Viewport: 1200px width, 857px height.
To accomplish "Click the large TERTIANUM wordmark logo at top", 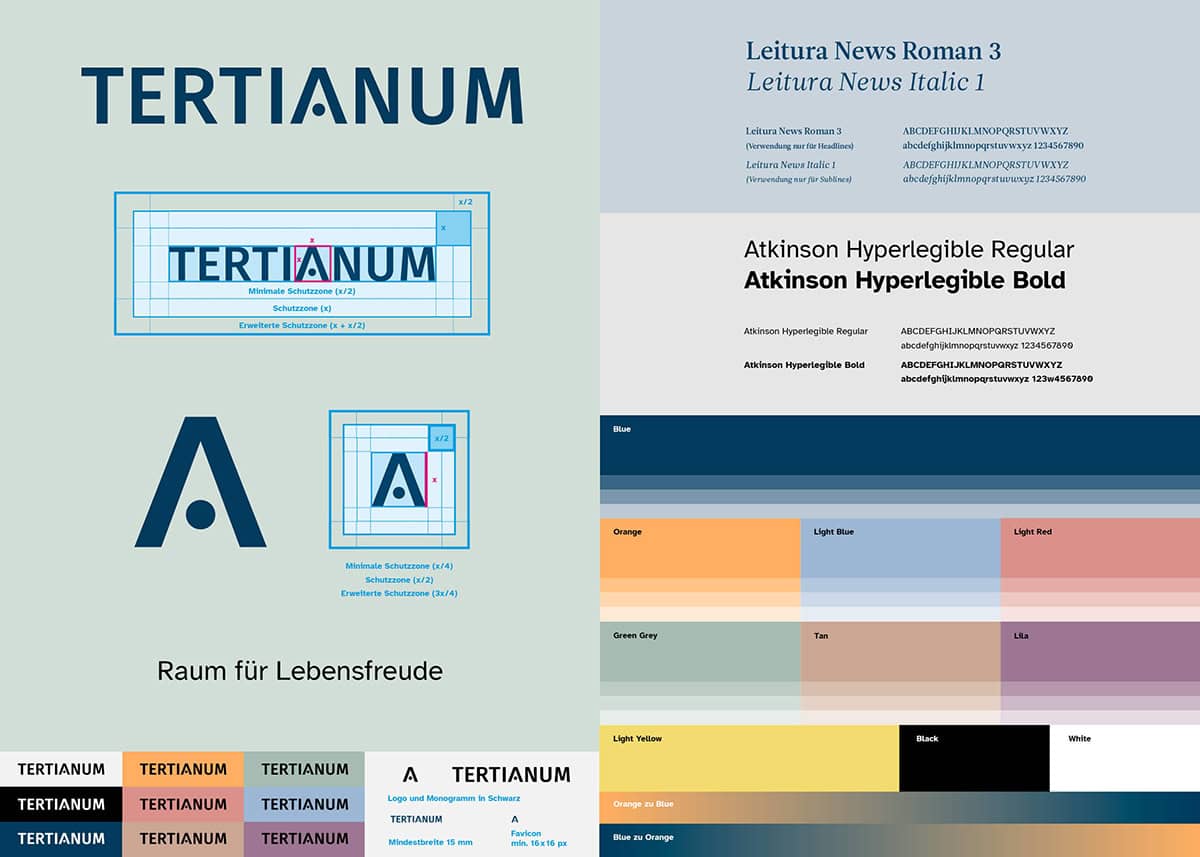I will 301,96.
